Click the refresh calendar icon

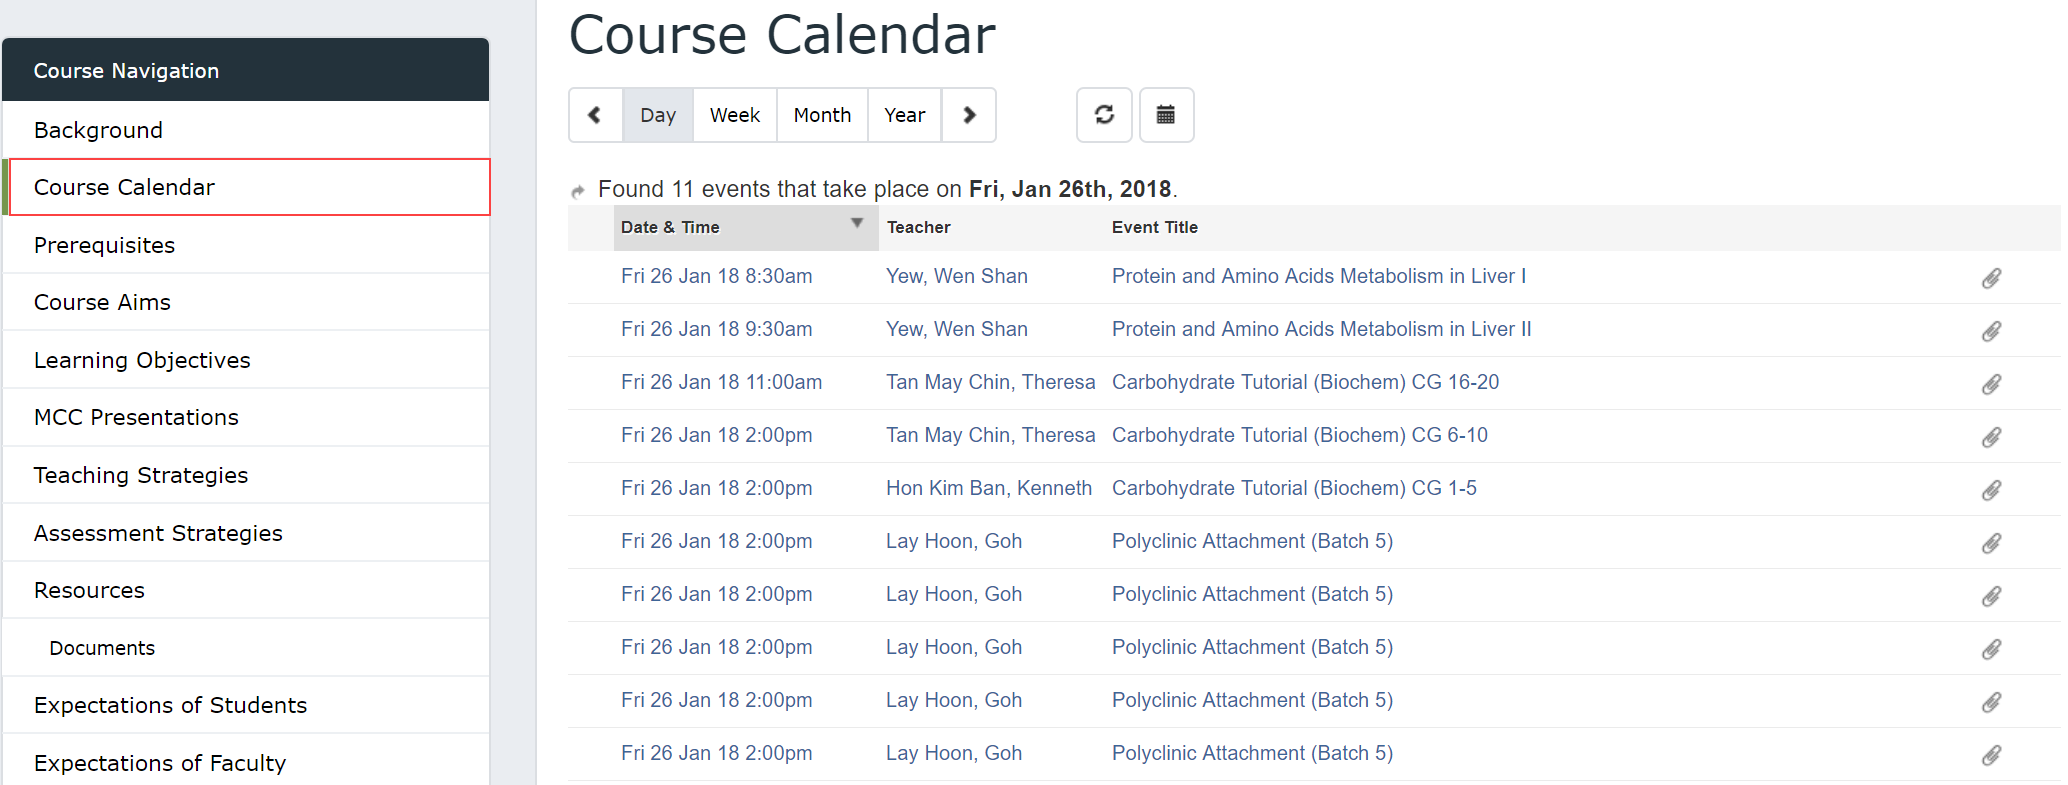1104,115
